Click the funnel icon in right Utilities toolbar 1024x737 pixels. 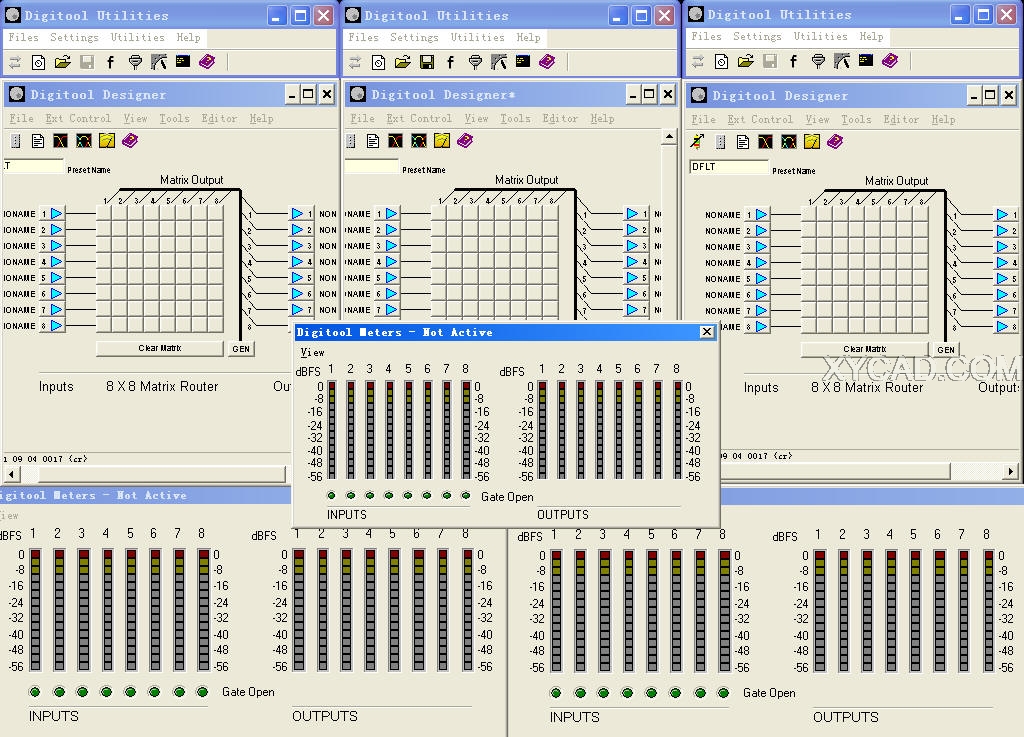point(818,61)
